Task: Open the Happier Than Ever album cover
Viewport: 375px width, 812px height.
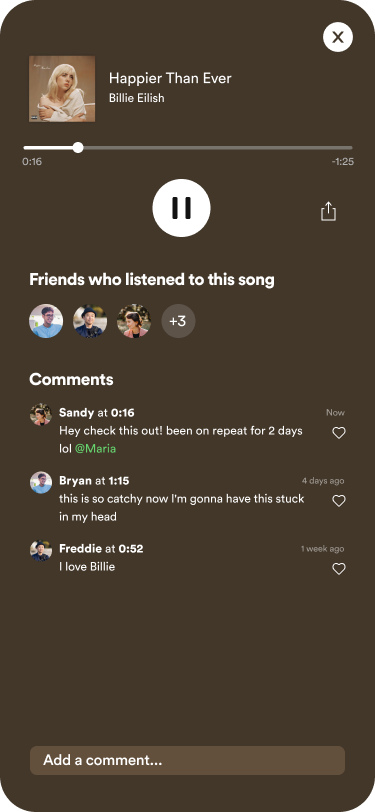Action: pyautogui.click(x=62, y=89)
